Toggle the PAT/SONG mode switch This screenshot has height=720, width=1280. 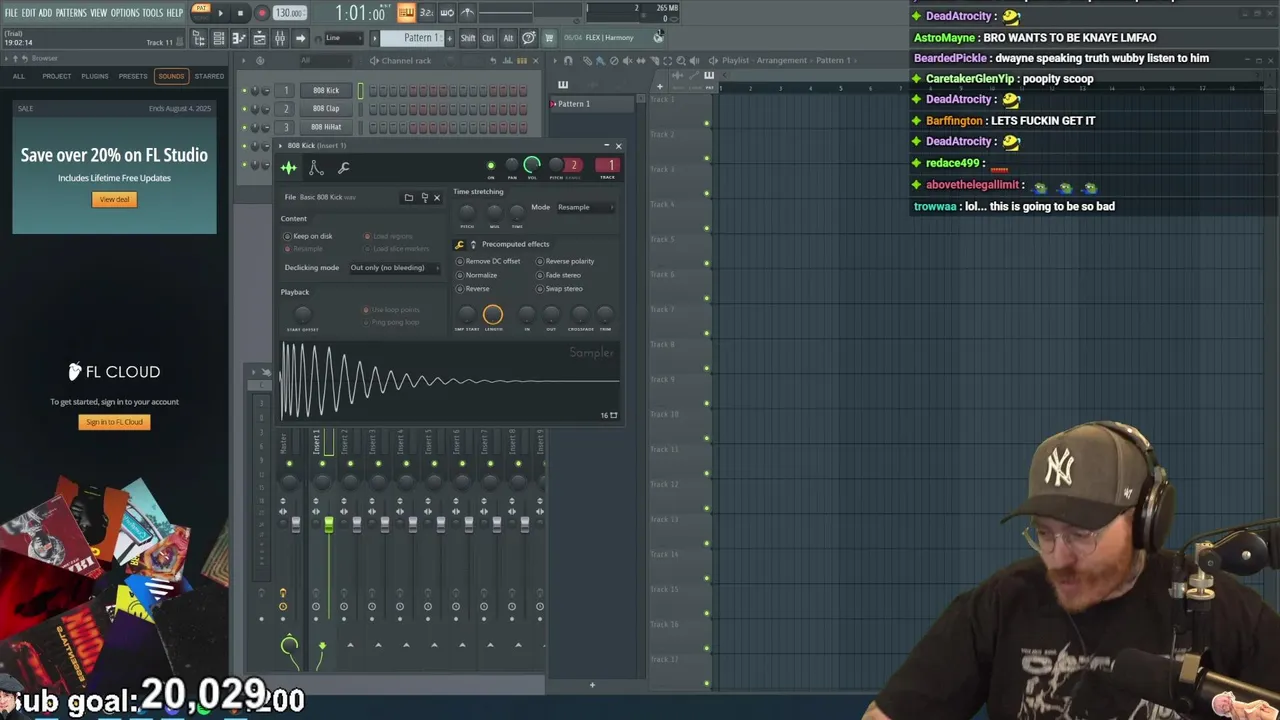(201, 12)
